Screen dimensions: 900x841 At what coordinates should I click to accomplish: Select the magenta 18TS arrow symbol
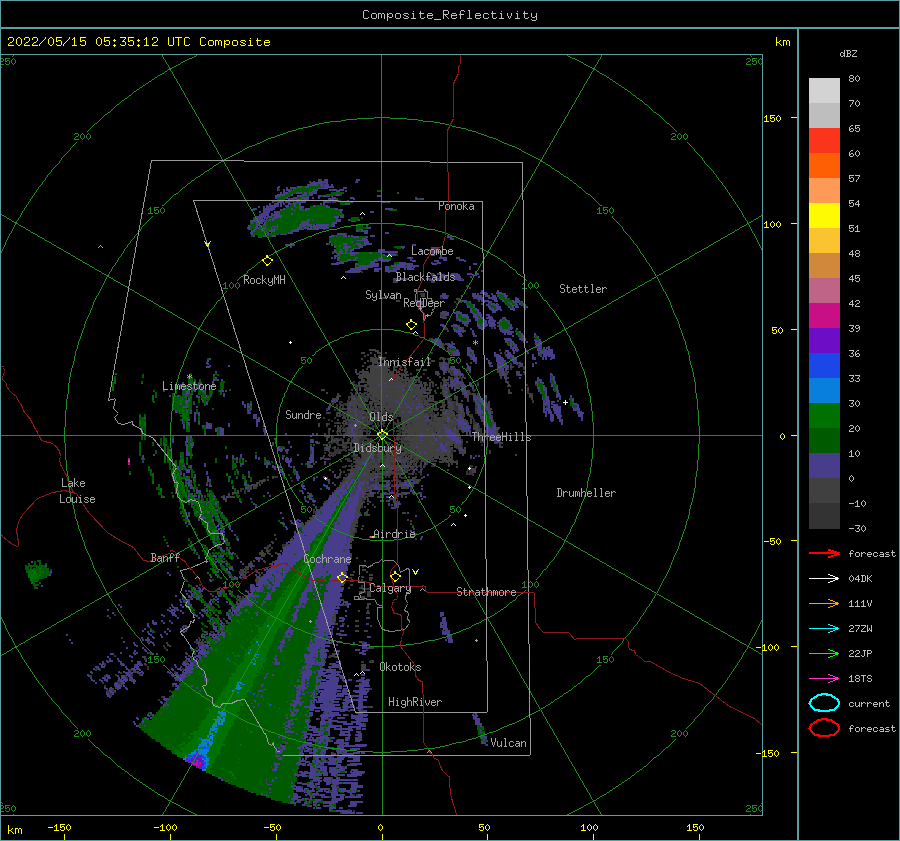pyautogui.click(x=824, y=679)
